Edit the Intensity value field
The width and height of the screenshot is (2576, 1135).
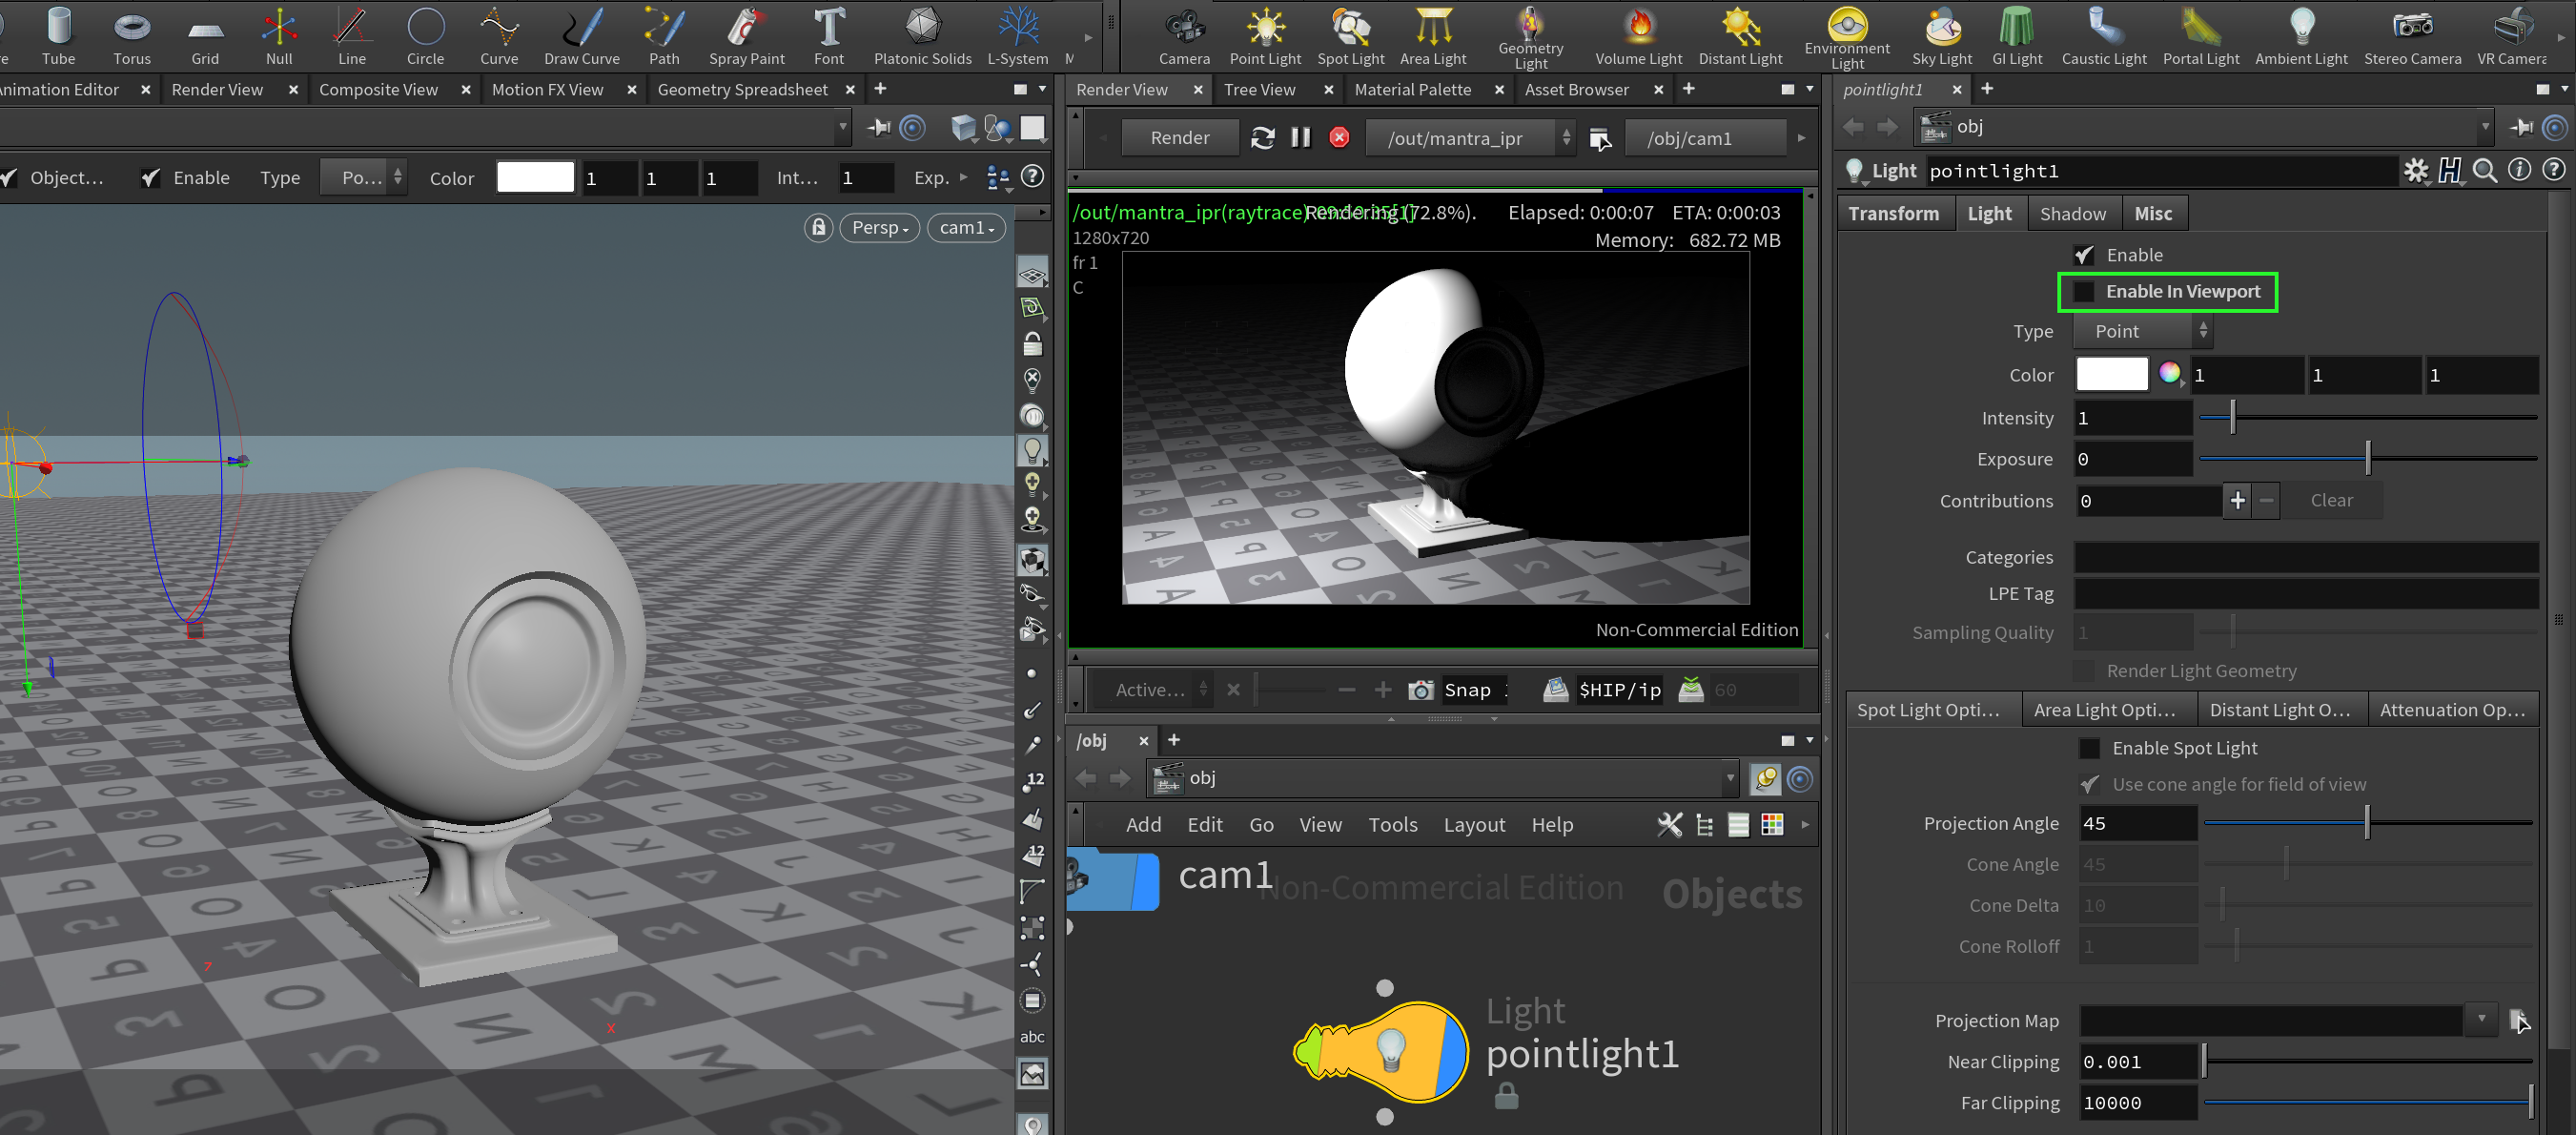pos(2132,417)
